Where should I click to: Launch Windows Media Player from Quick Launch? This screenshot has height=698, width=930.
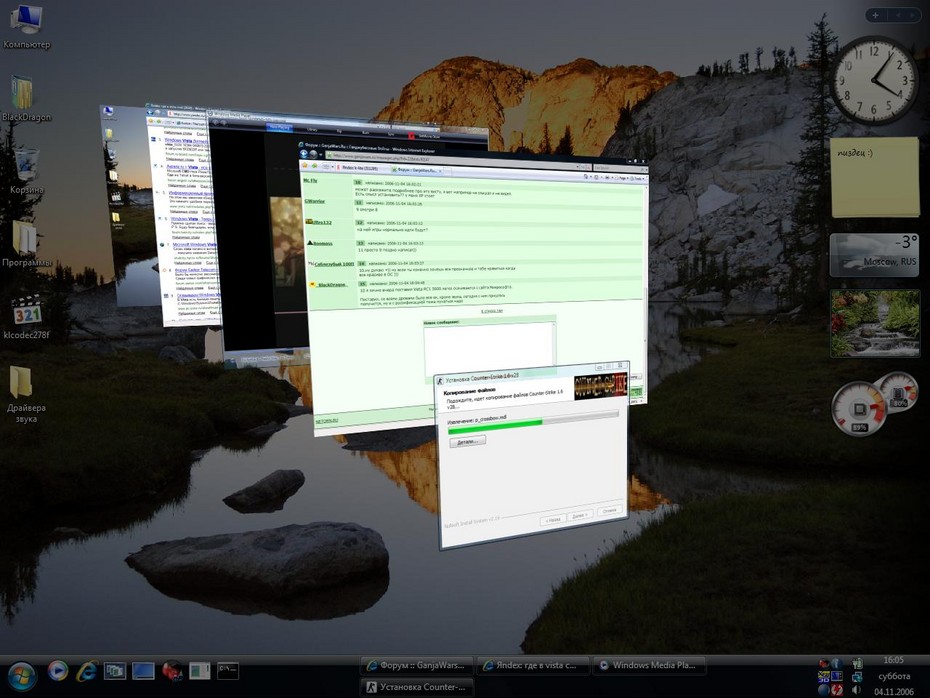point(58,670)
